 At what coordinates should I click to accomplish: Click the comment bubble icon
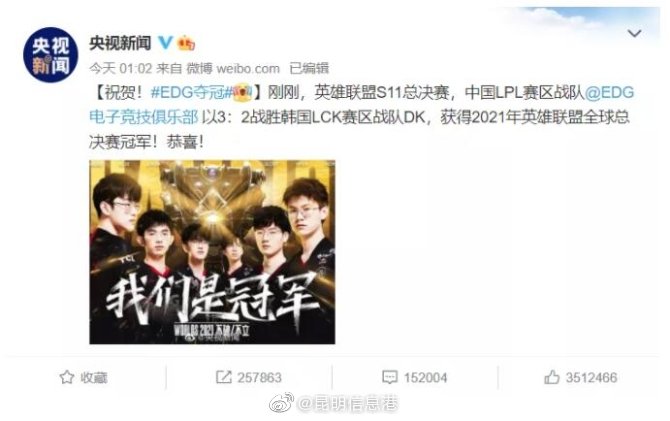390,377
